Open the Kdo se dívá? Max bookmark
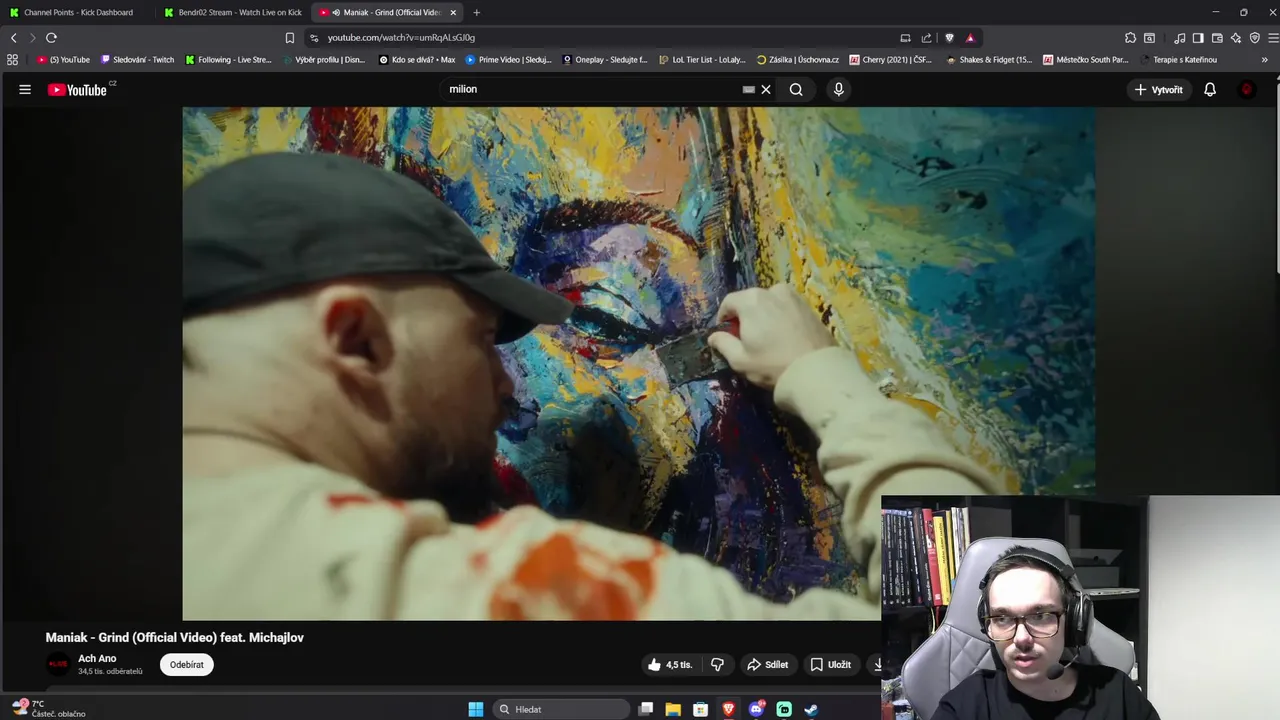This screenshot has width=1280, height=720. [x=417, y=60]
